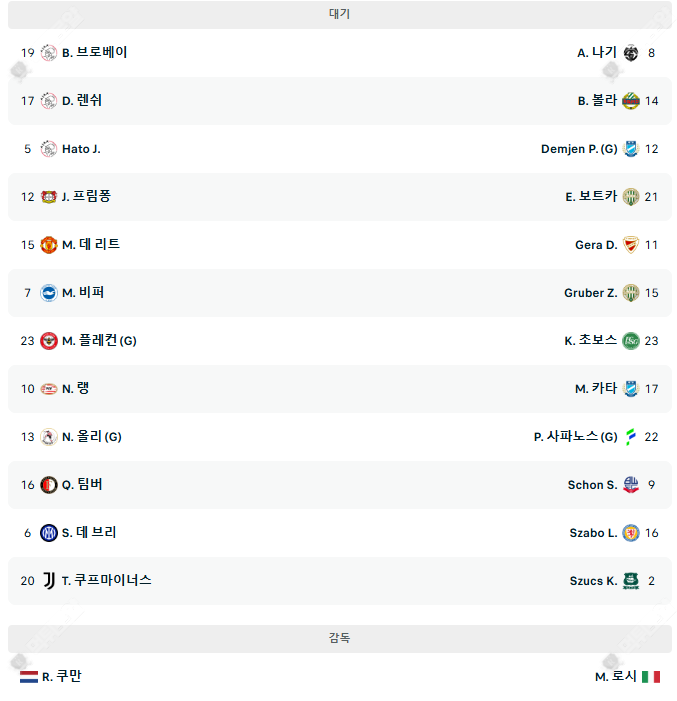Click the club crest beside Schon S.
Viewport: 677px width, 701px height.
[x=630, y=485]
